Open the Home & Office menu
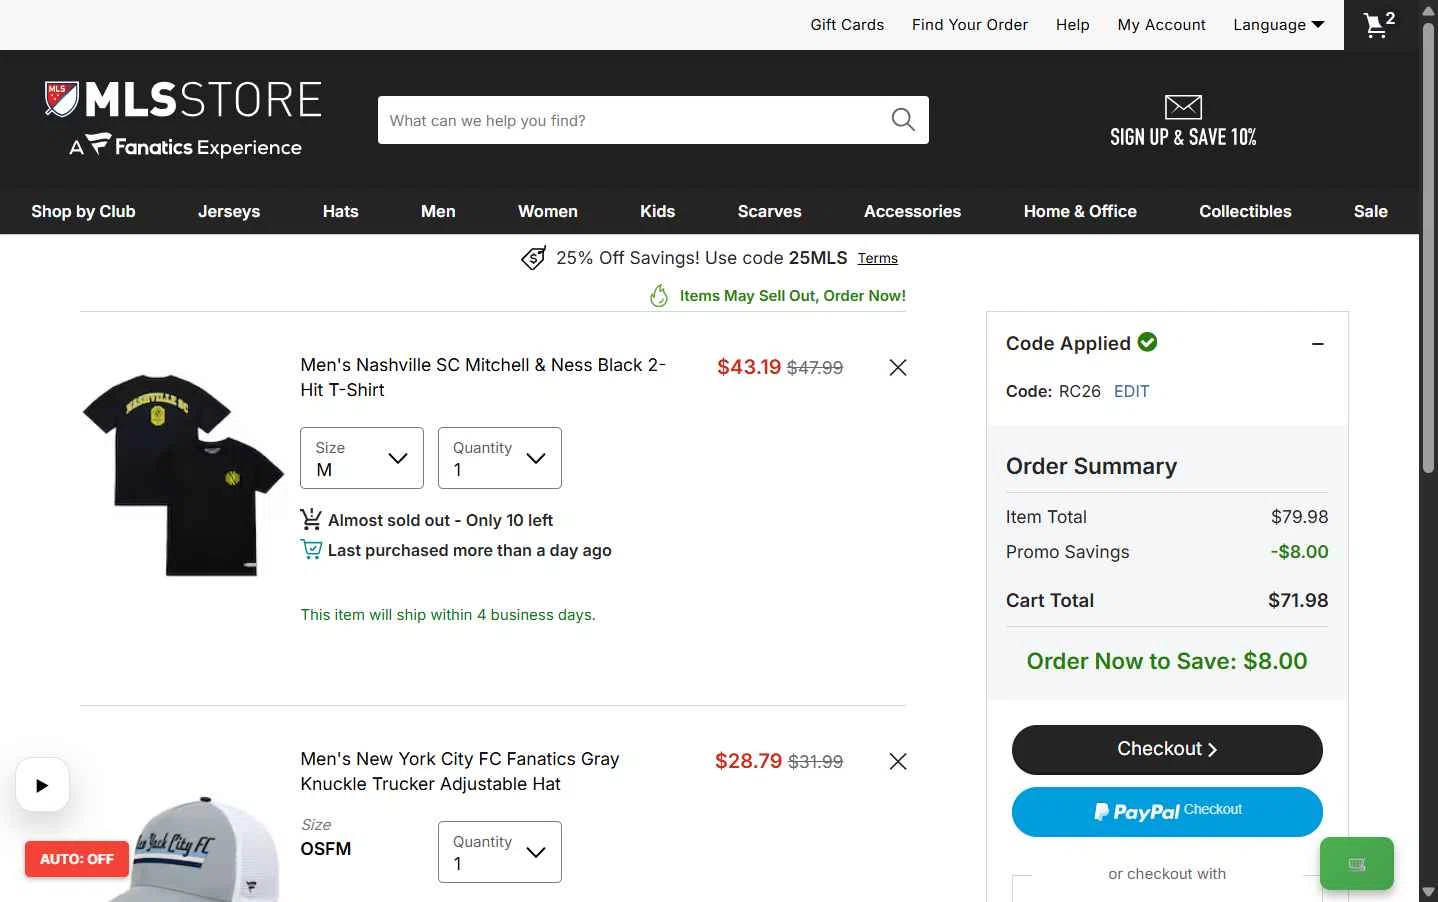1438x902 pixels. 1080,211
